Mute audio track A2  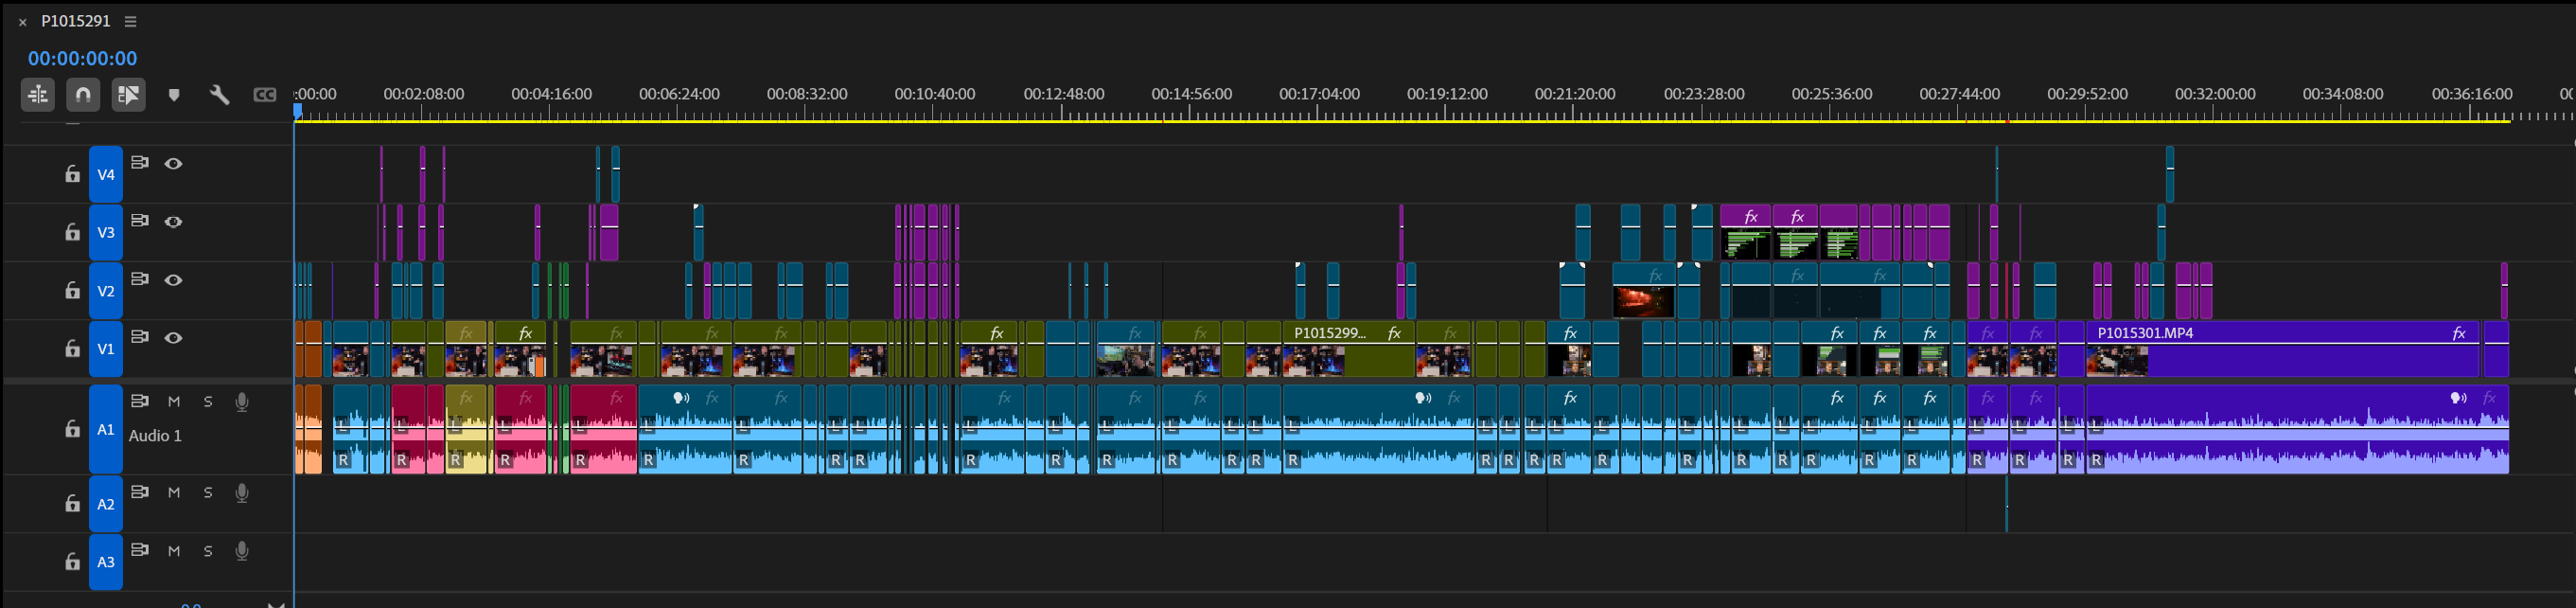pyautogui.click(x=174, y=493)
